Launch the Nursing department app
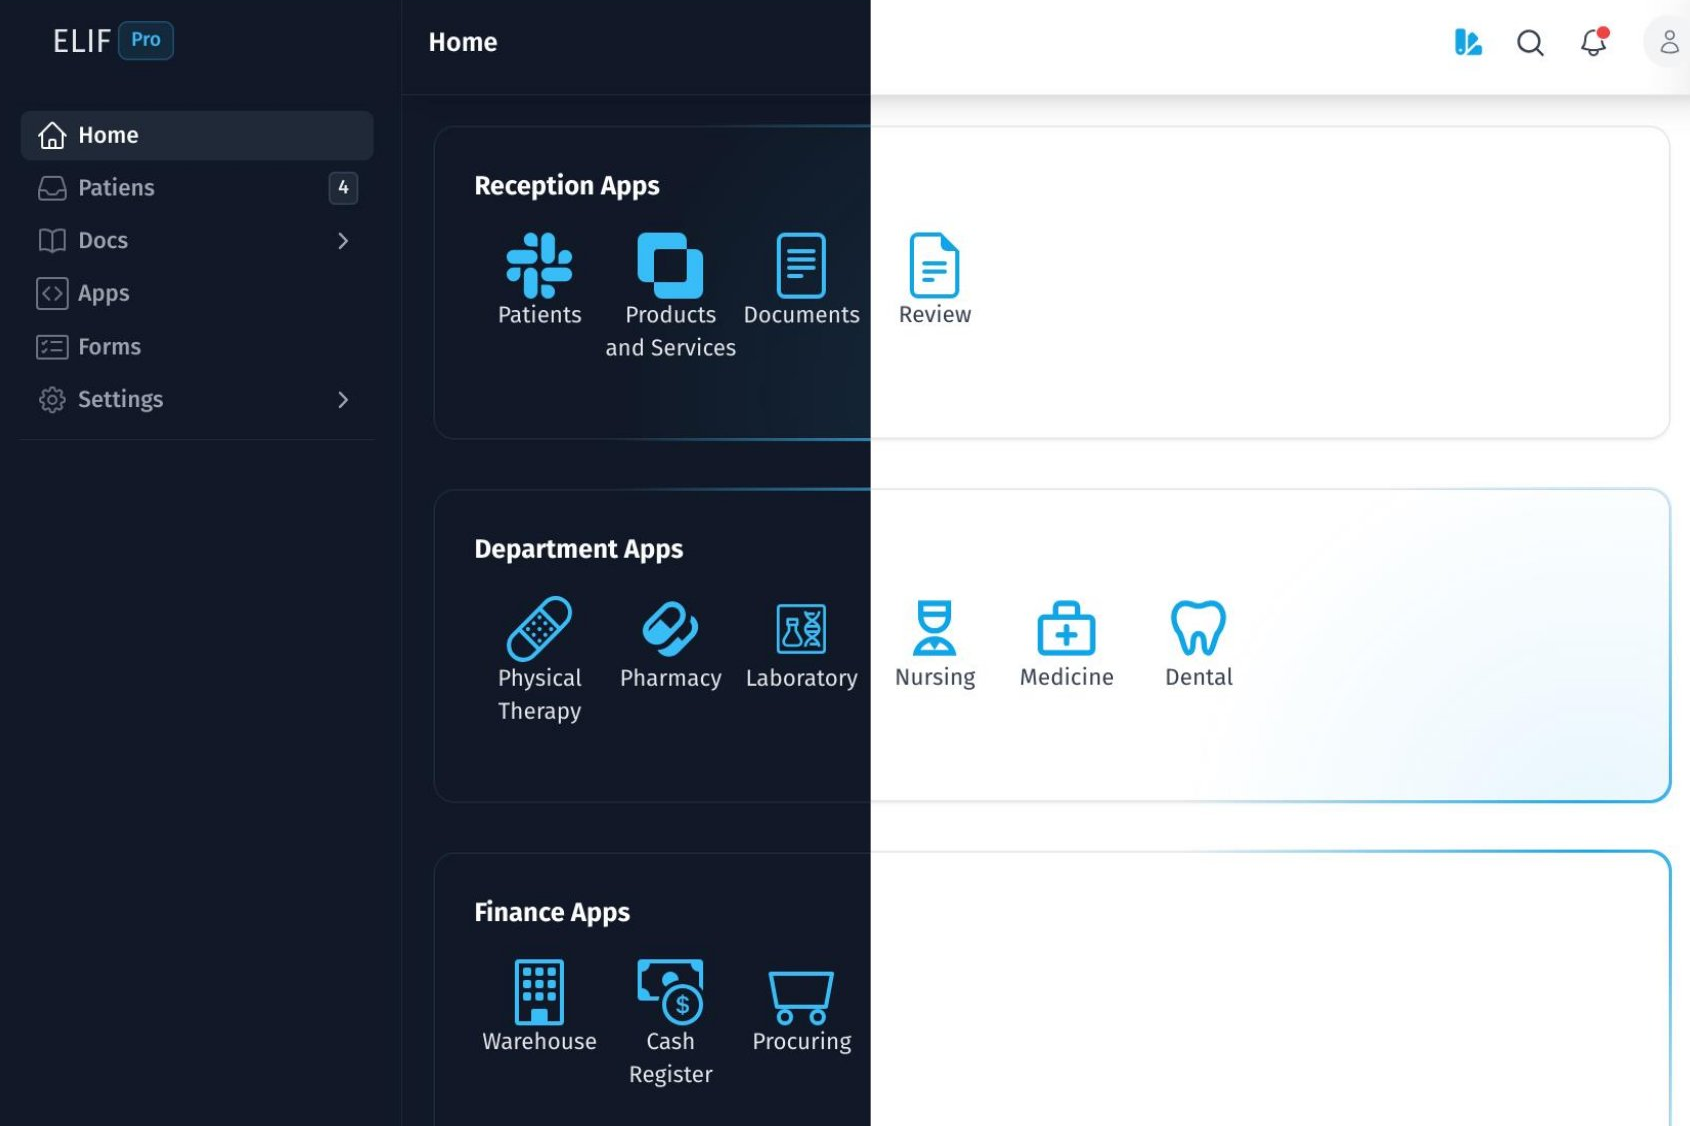Screen dimensions: 1690x1126 tap(934, 630)
